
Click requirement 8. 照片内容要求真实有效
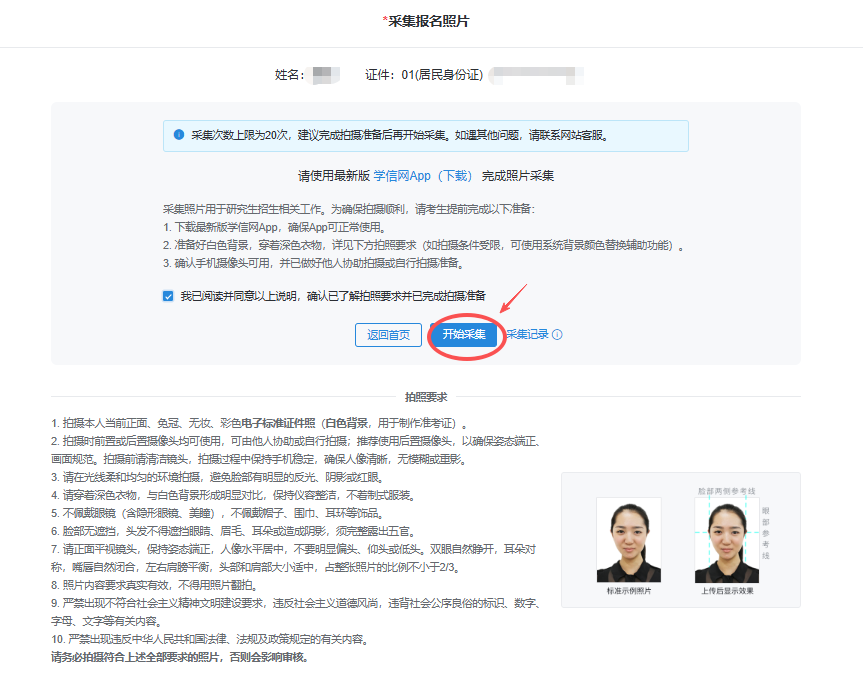155,585
